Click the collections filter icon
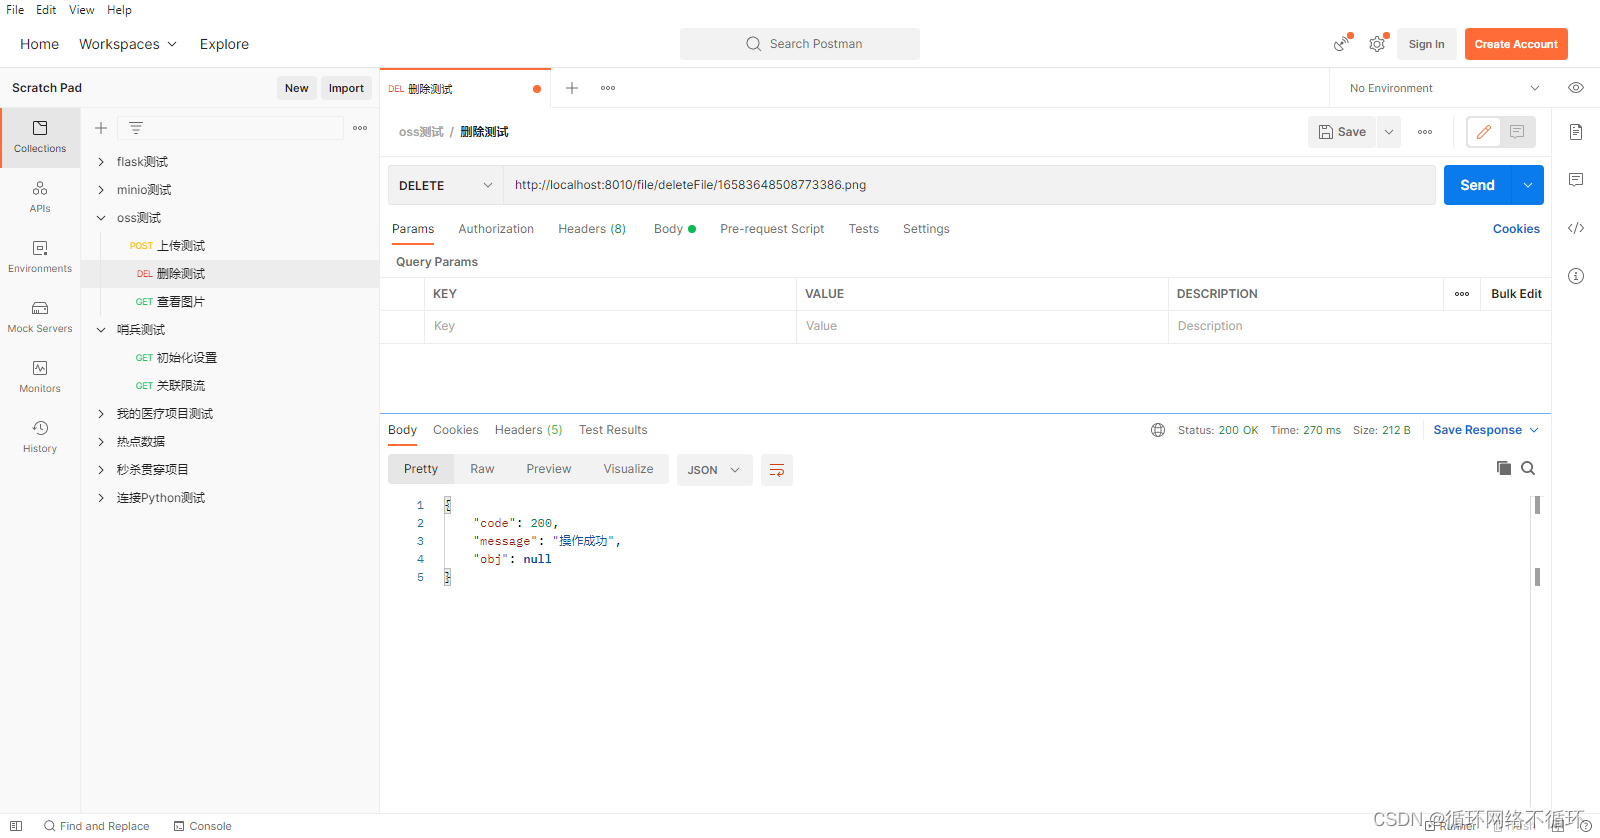Image resolution: width=1600 pixels, height=838 pixels. pyautogui.click(x=136, y=128)
